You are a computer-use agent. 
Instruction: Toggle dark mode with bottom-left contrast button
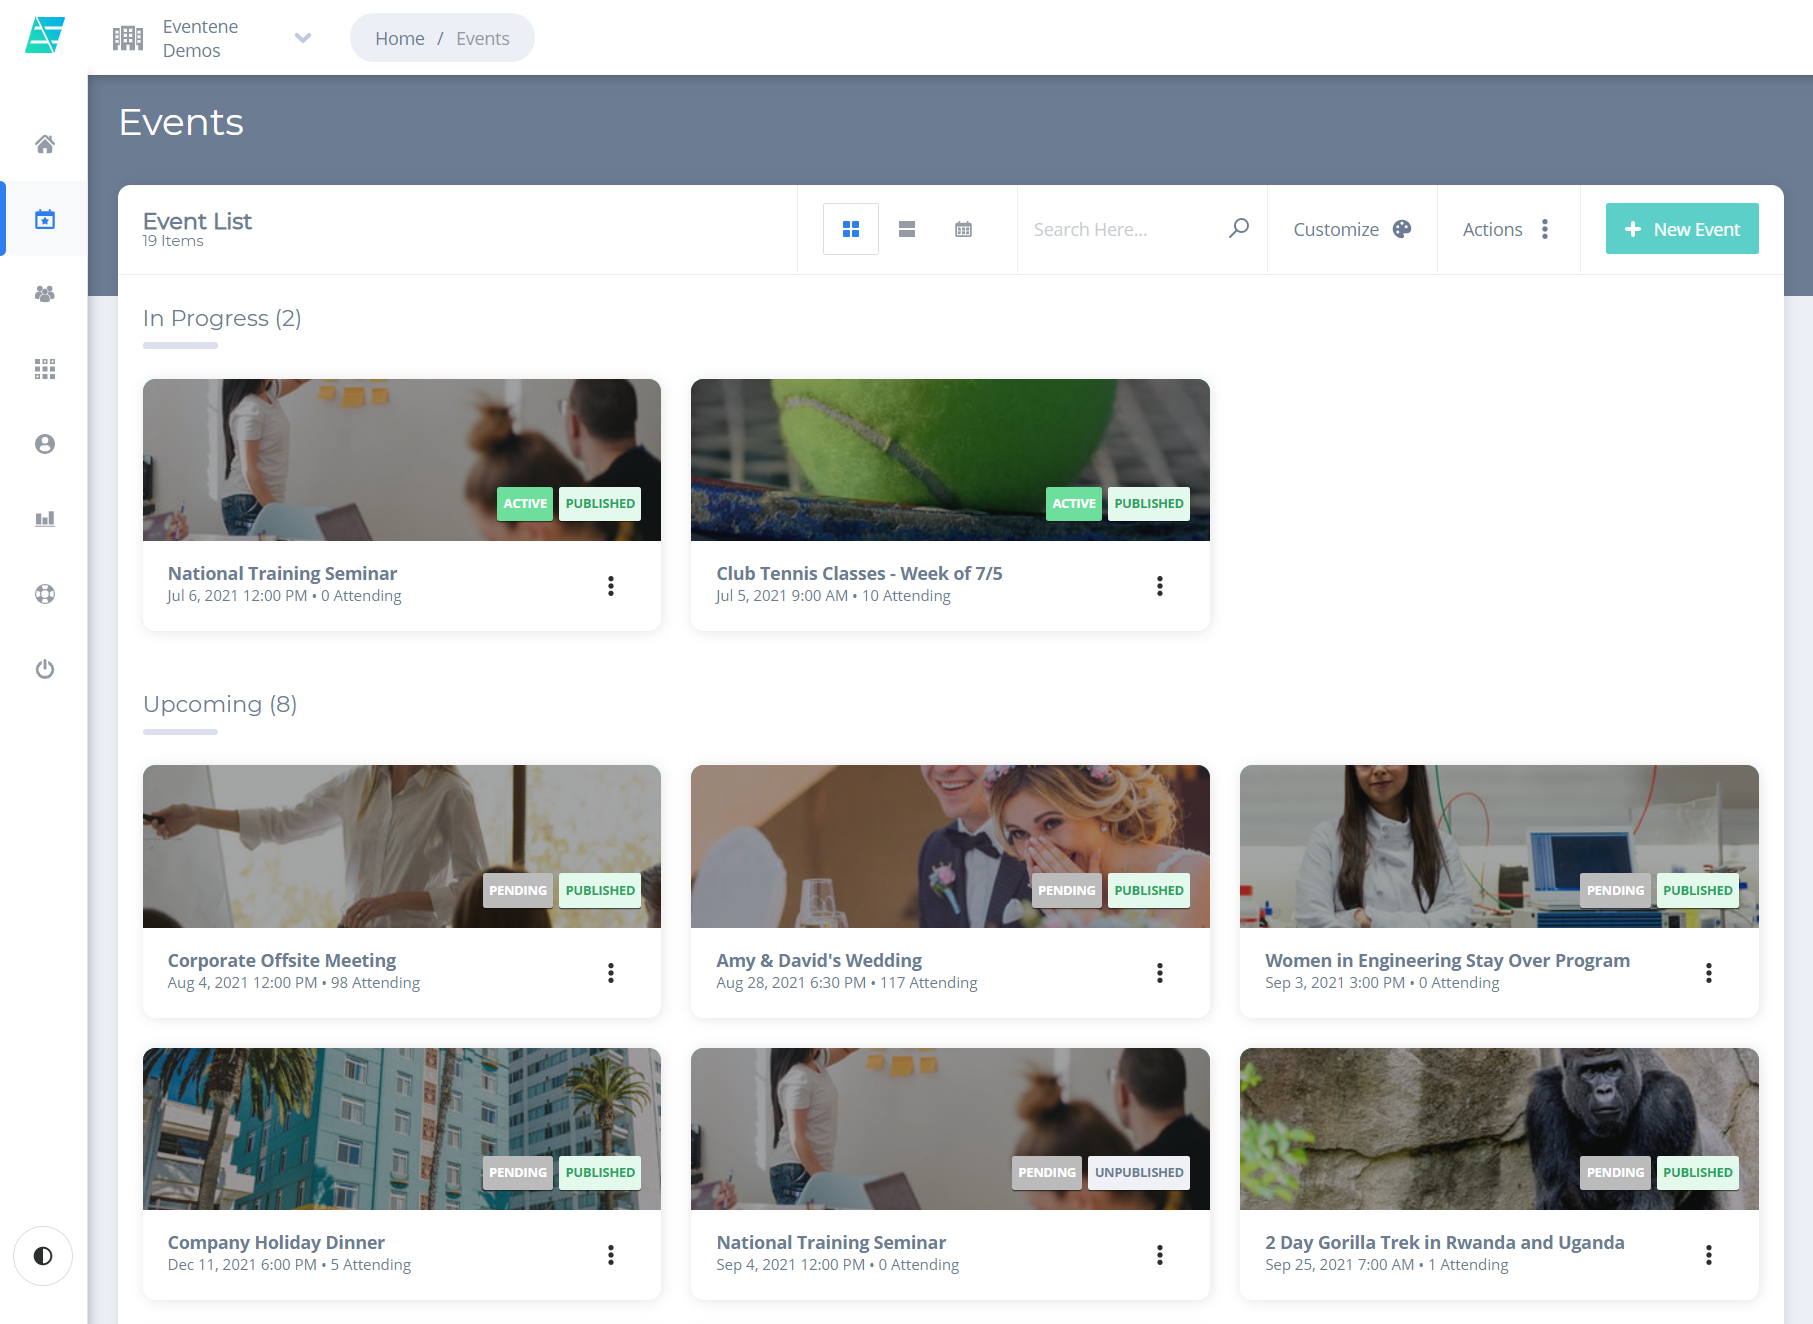(x=42, y=1257)
